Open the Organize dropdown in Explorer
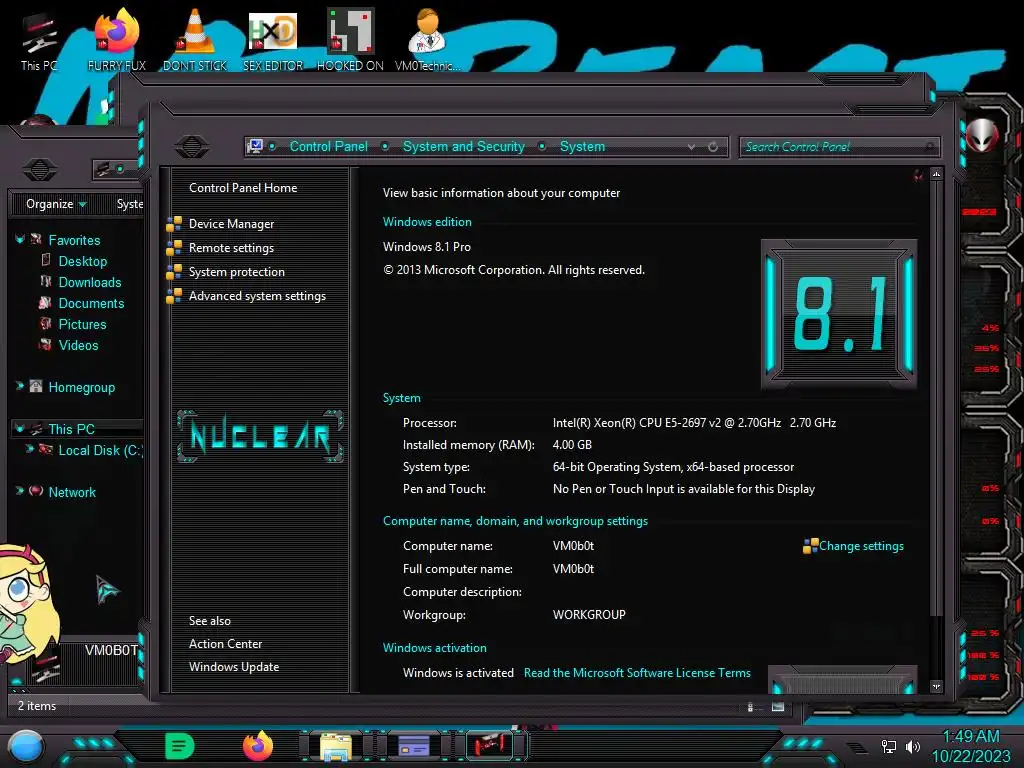Viewport: 1024px width, 768px height. tap(56, 204)
